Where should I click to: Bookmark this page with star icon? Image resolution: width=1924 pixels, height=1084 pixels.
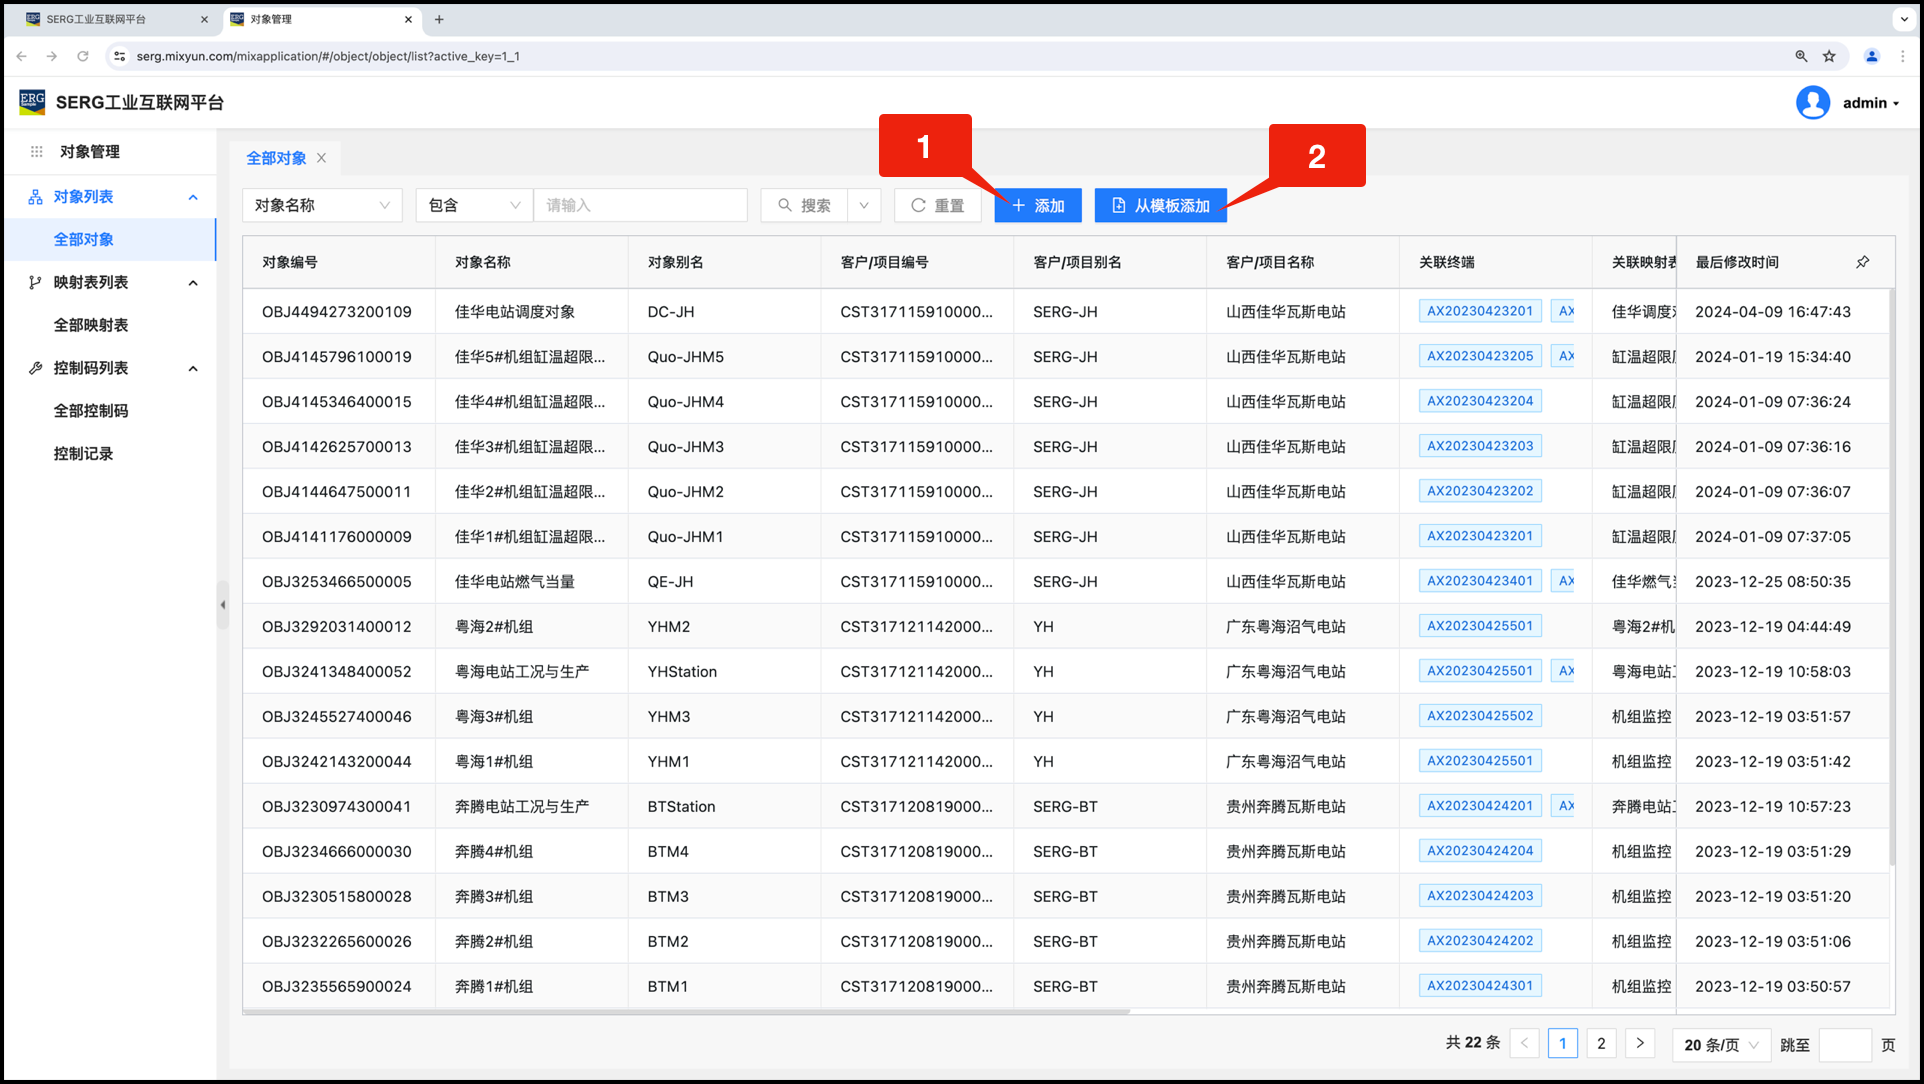click(x=1829, y=56)
